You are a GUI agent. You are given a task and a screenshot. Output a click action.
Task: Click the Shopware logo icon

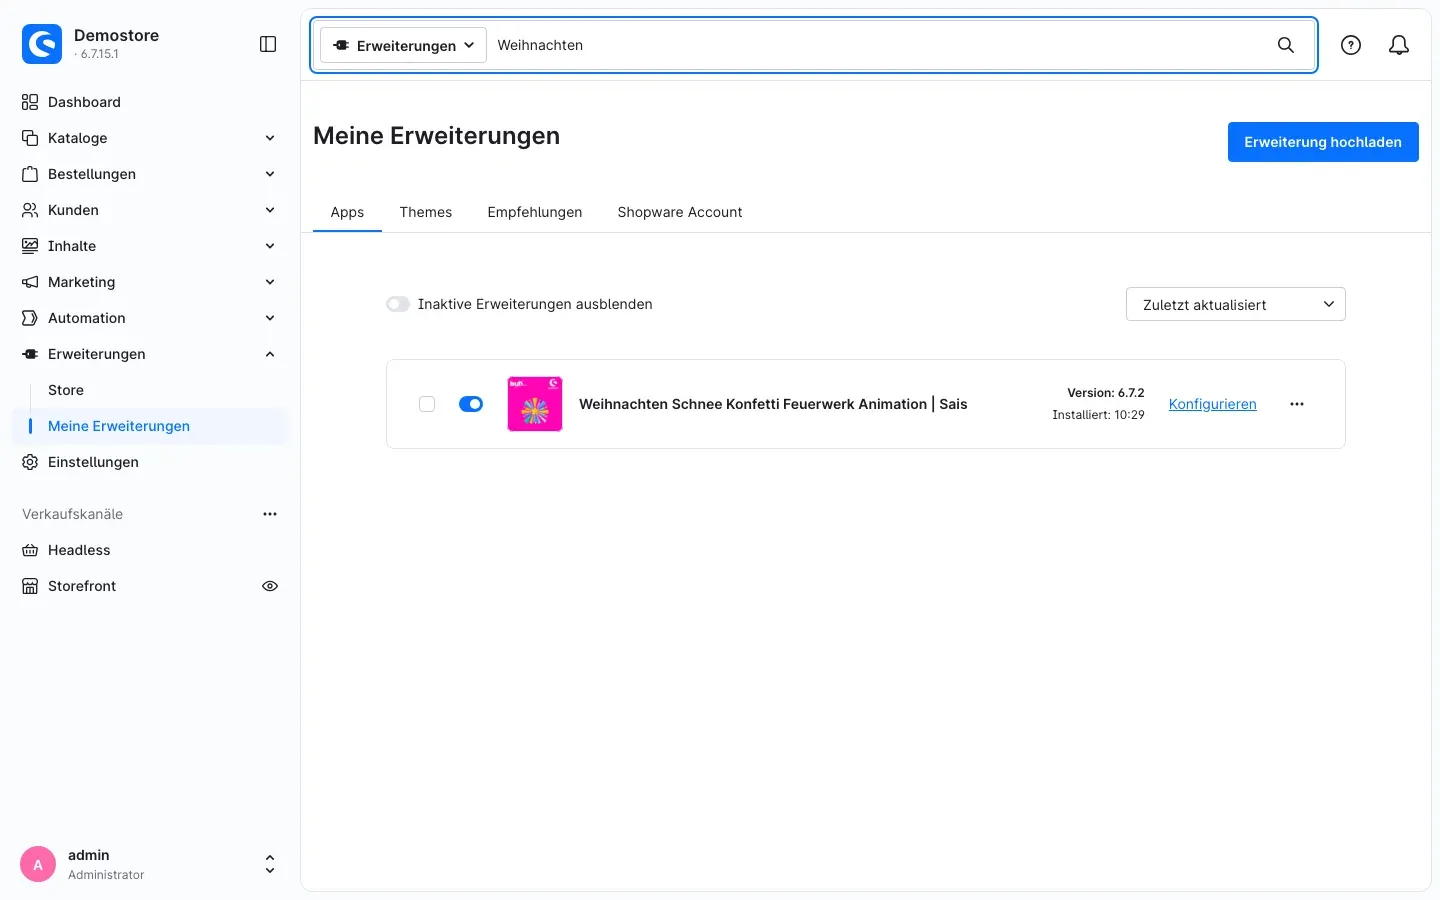(x=42, y=44)
